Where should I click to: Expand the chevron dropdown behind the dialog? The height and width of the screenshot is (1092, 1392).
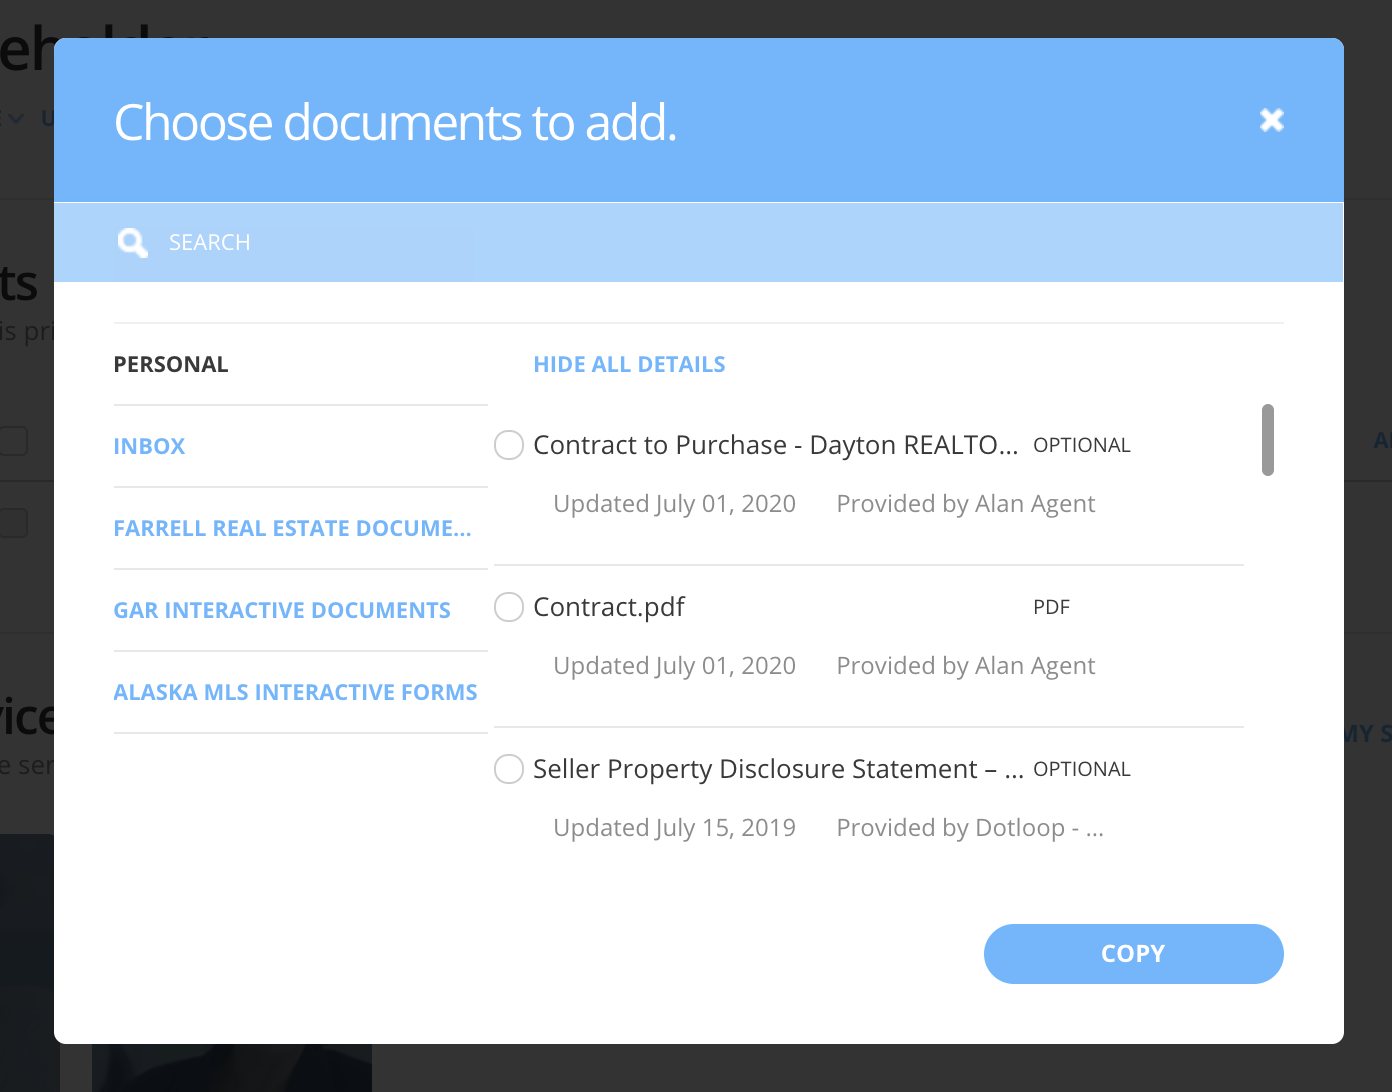14,117
